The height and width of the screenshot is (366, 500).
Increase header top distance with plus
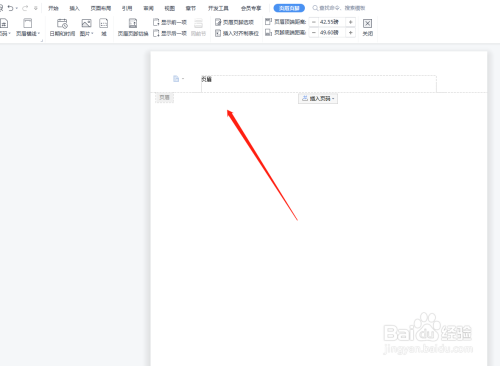[350, 22]
